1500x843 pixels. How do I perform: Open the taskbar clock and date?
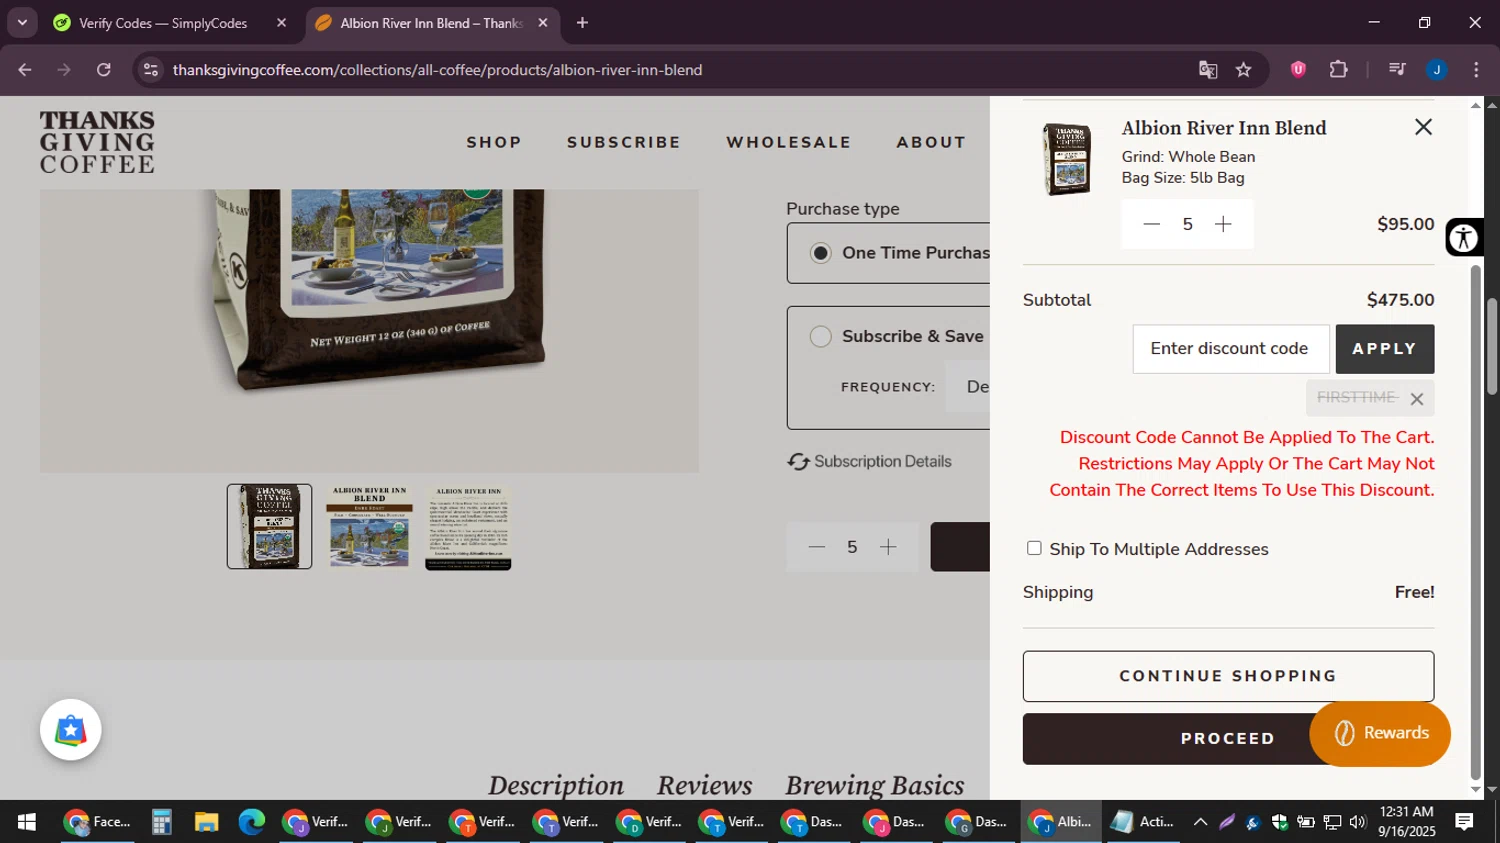click(x=1407, y=822)
